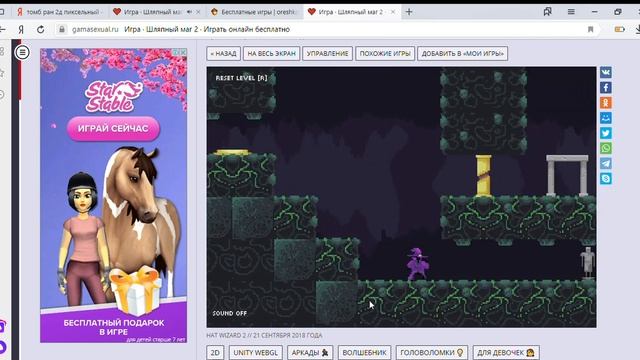This screenshot has width=640, height=360.
Task: Open the 2D tag link
Action: (215, 353)
